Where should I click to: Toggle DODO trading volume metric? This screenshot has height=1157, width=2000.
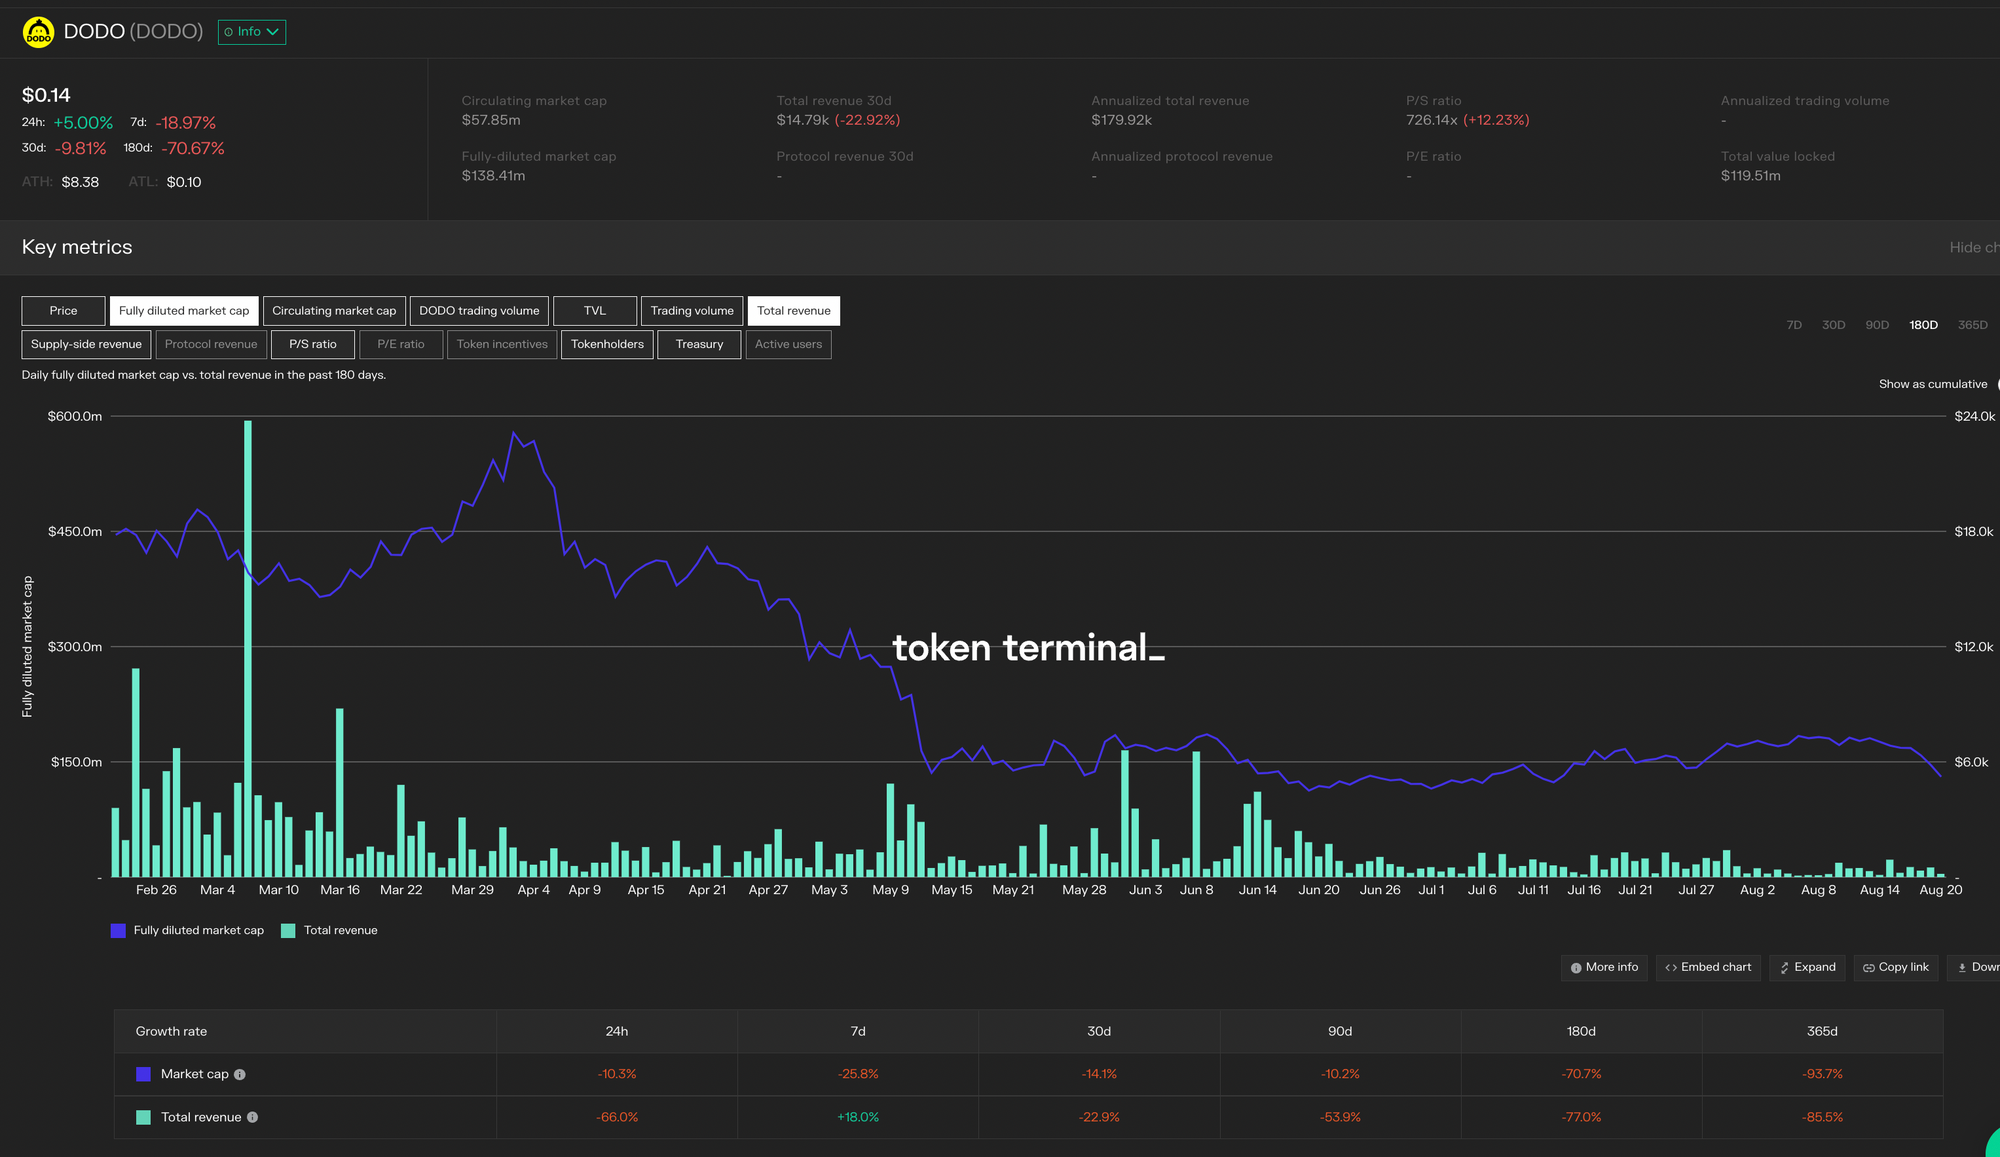pos(479,311)
